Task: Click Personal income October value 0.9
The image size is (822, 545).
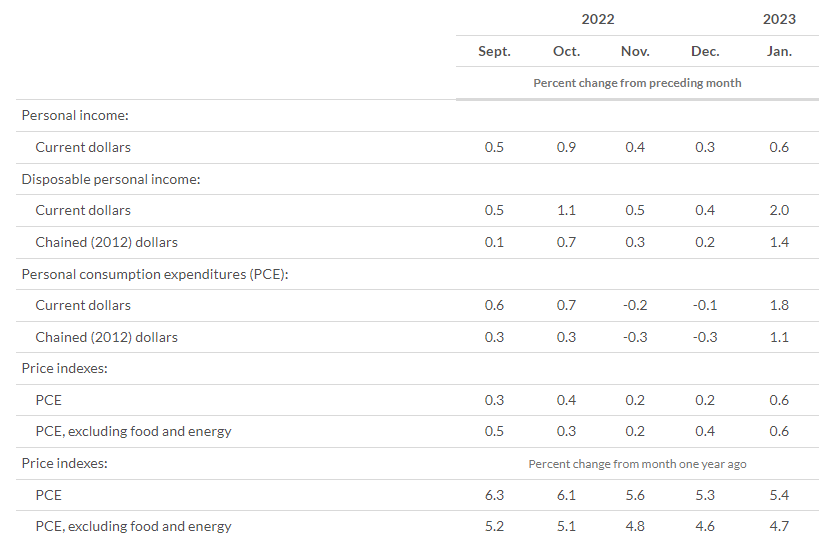Action: 566,147
